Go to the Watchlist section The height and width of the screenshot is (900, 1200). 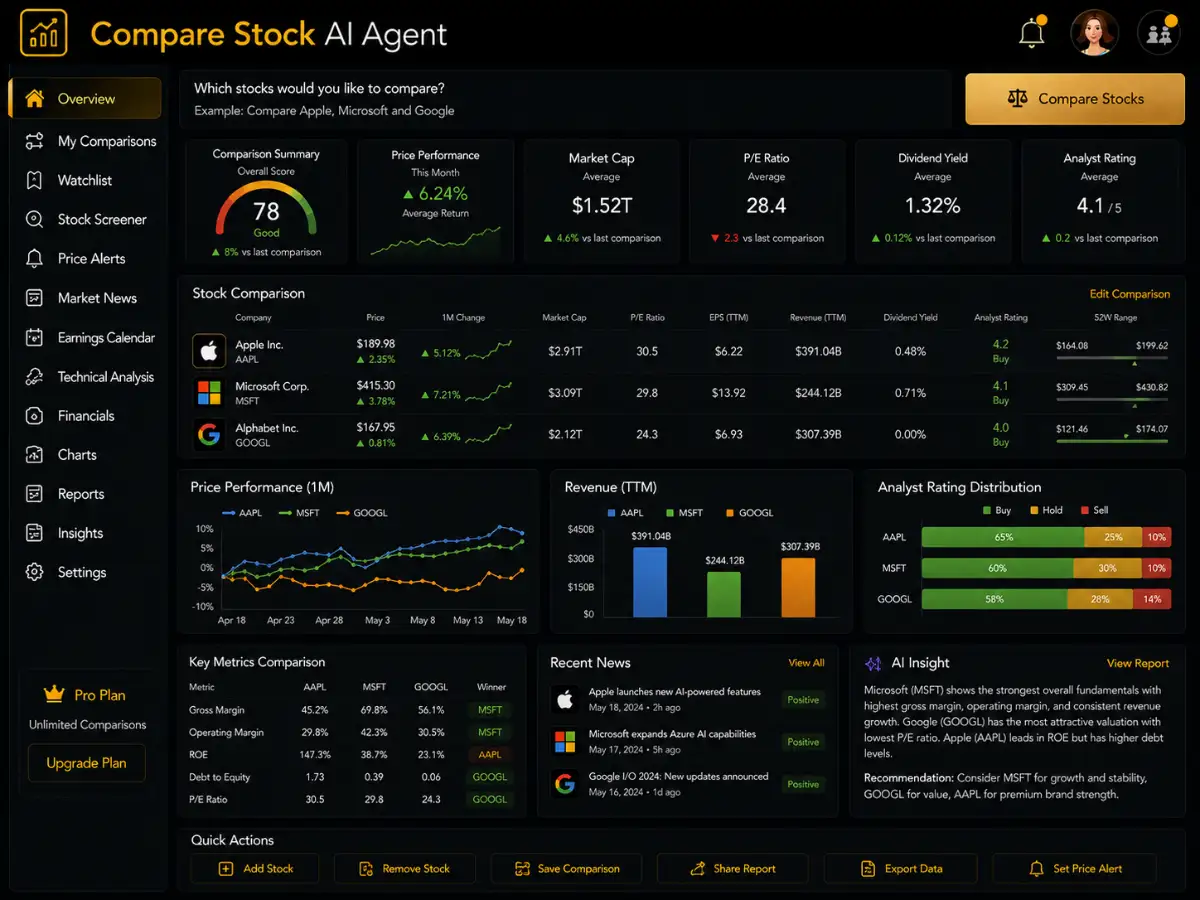[84, 180]
